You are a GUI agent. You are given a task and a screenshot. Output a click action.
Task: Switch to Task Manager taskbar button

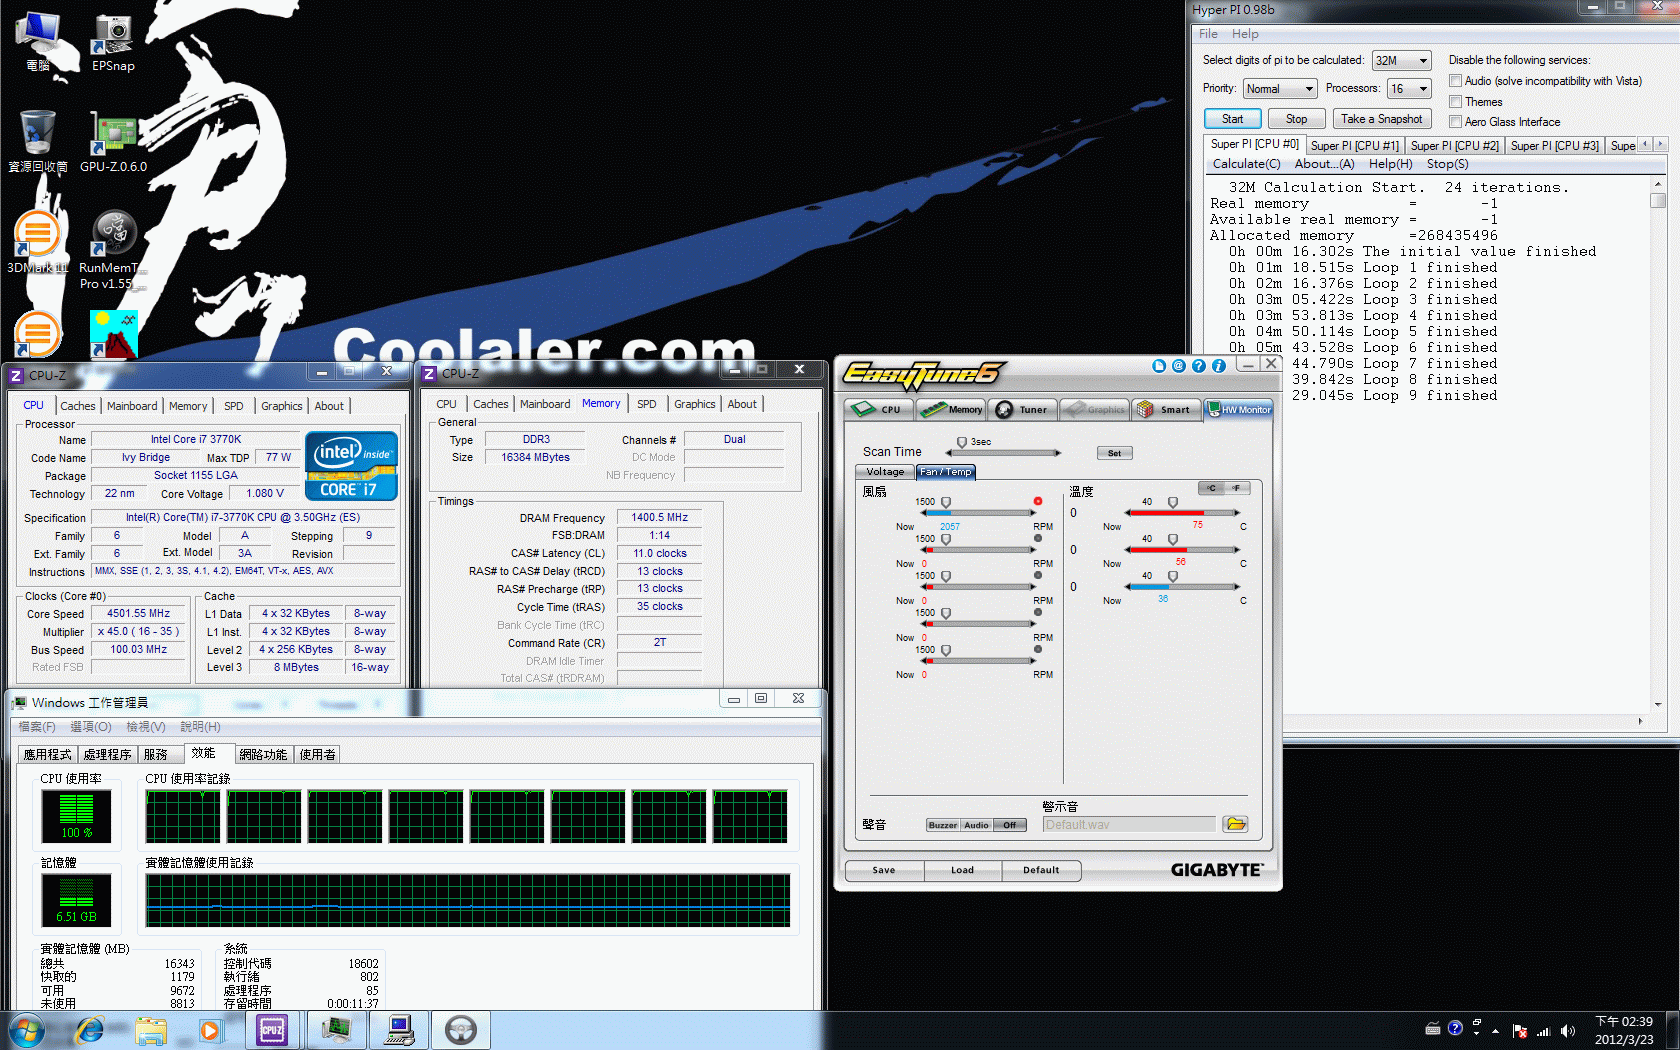click(336, 1030)
